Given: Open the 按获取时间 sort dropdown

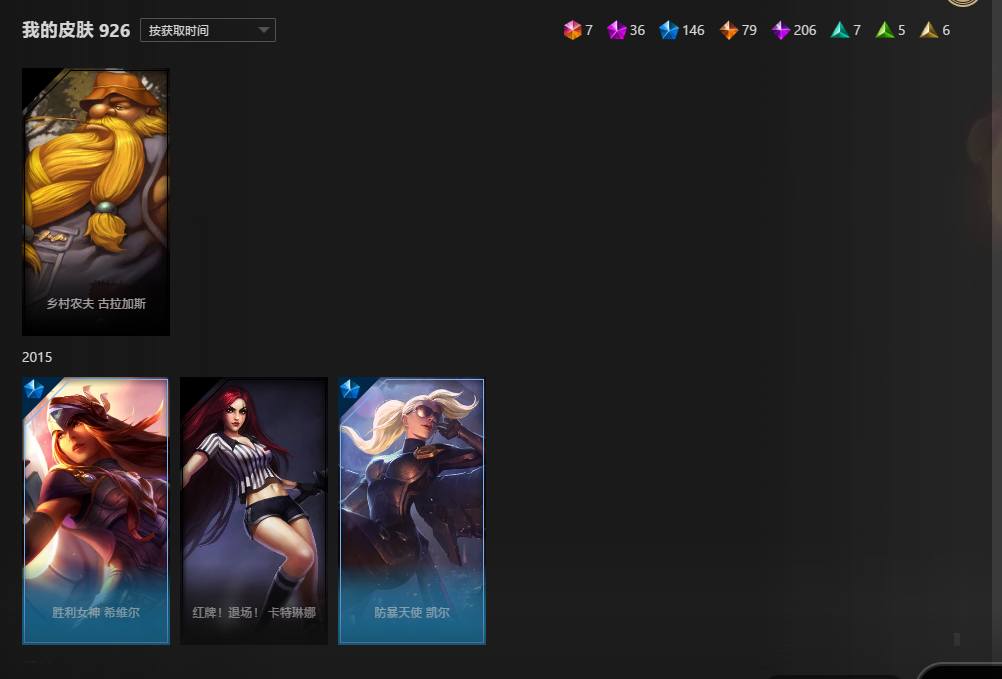Looking at the screenshot, I should pyautogui.click(x=208, y=30).
